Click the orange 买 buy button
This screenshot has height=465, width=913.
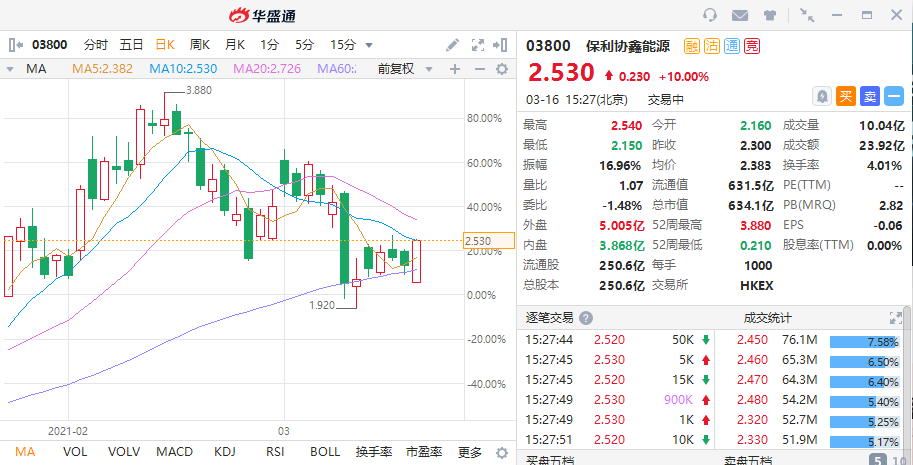(x=845, y=96)
